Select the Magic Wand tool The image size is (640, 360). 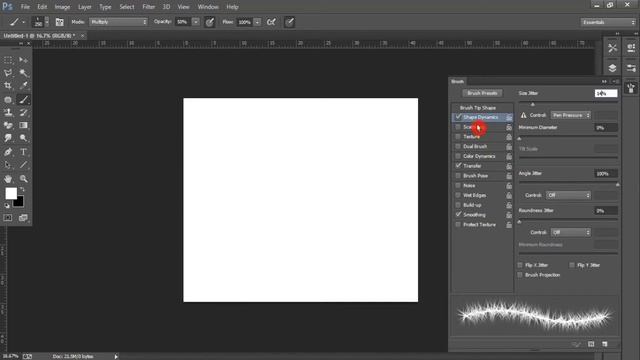tap(23, 73)
